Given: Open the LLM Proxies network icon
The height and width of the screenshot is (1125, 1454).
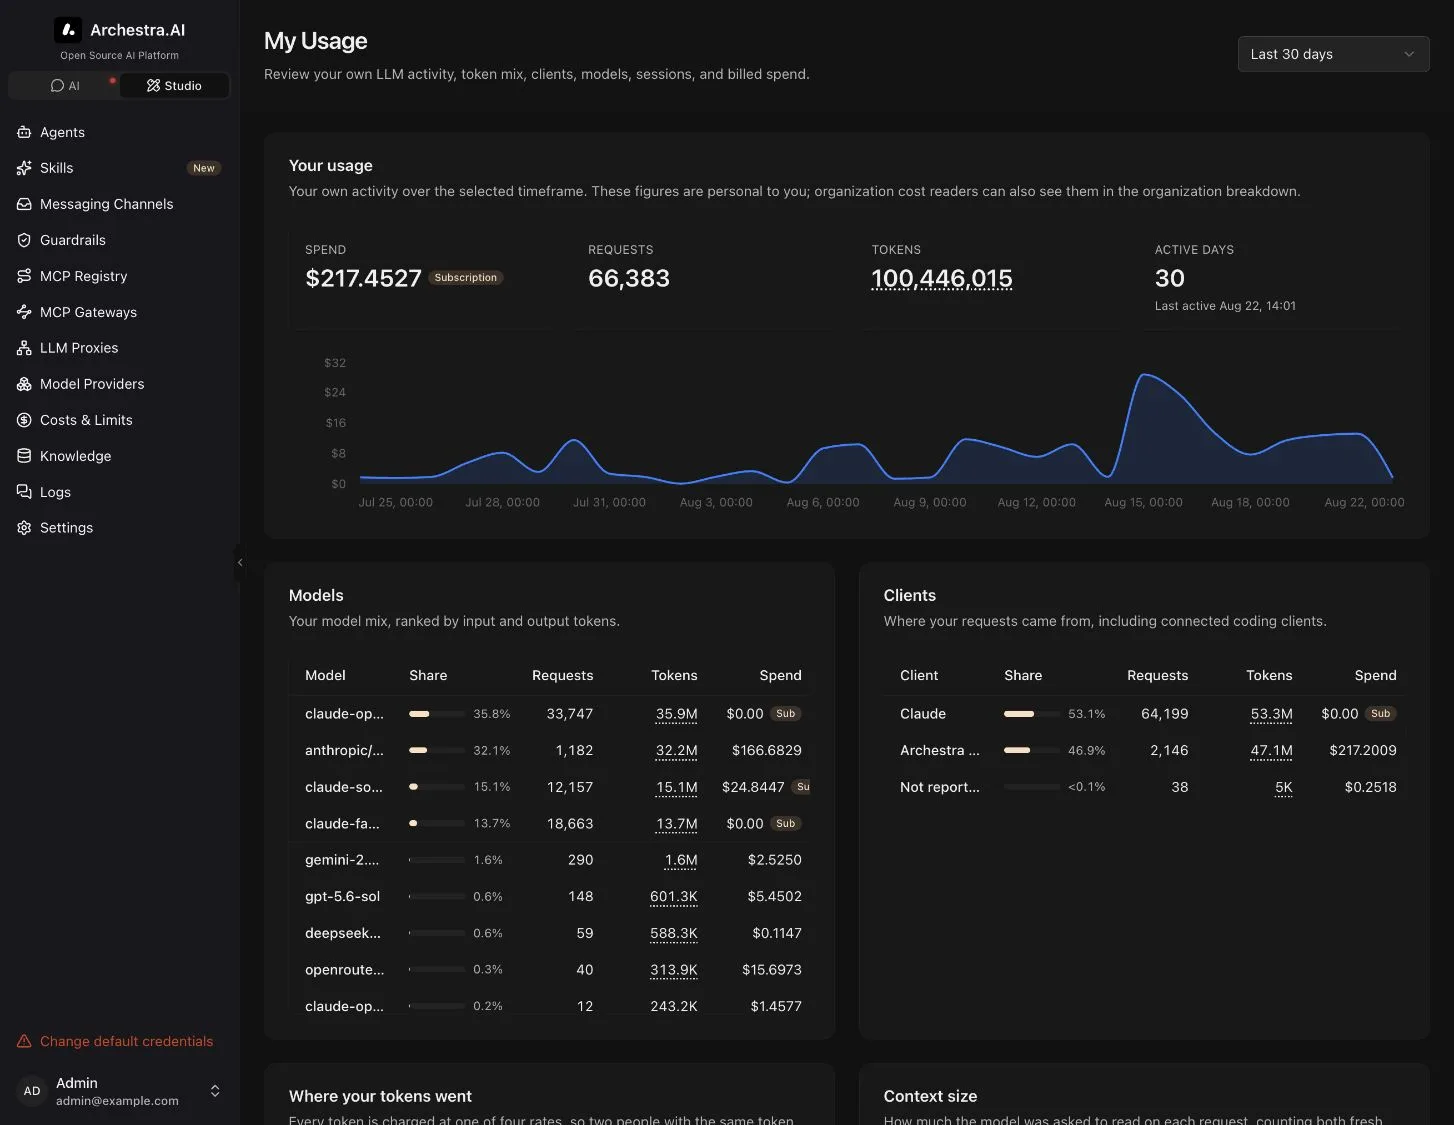Looking at the screenshot, I should pos(24,348).
